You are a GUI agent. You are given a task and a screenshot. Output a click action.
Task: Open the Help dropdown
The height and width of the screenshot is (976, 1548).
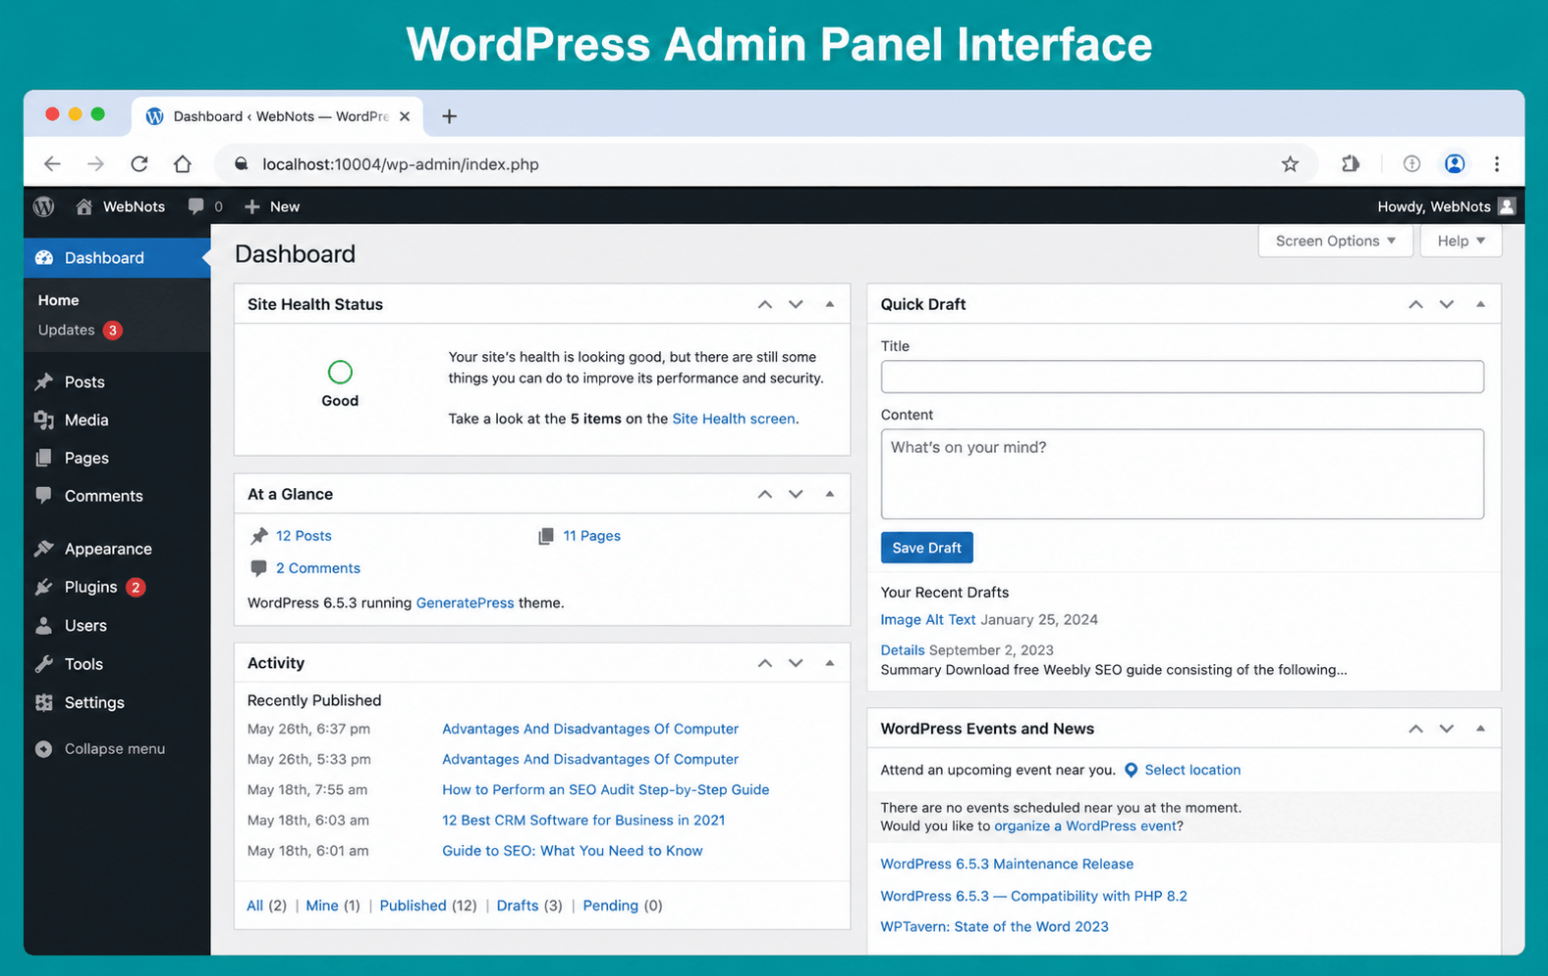(x=1461, y=241)
